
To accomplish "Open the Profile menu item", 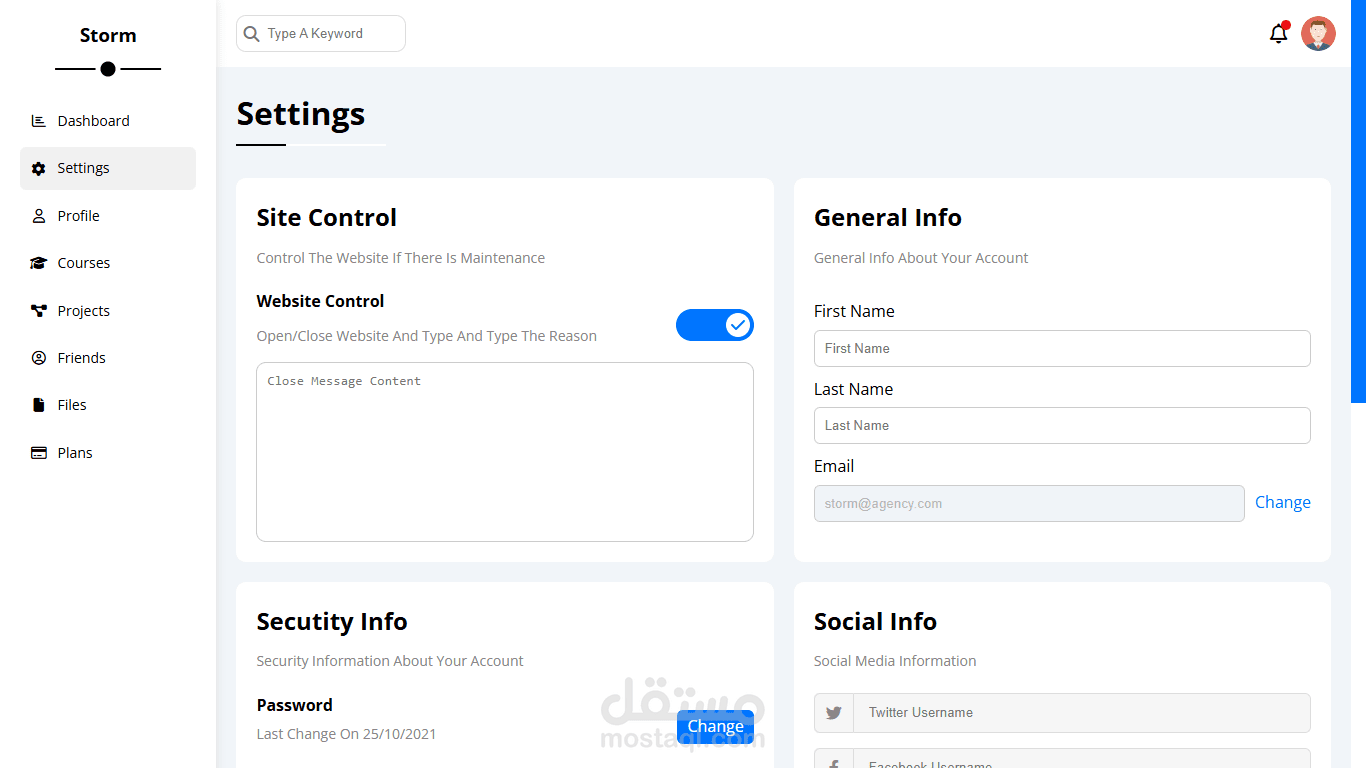I will coord(78,216).
